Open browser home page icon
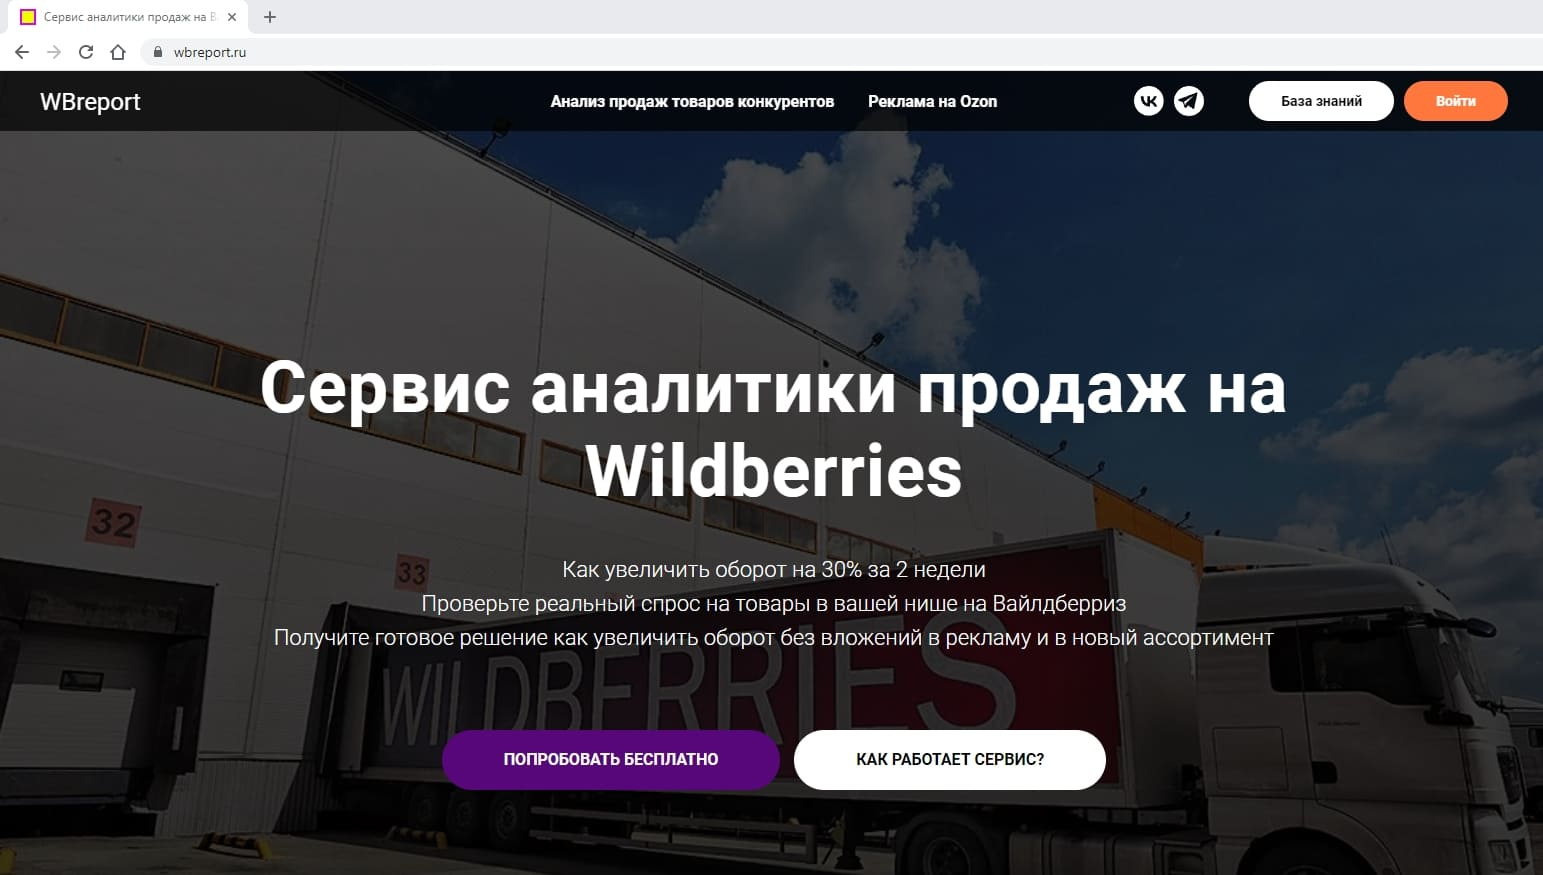 118,52
